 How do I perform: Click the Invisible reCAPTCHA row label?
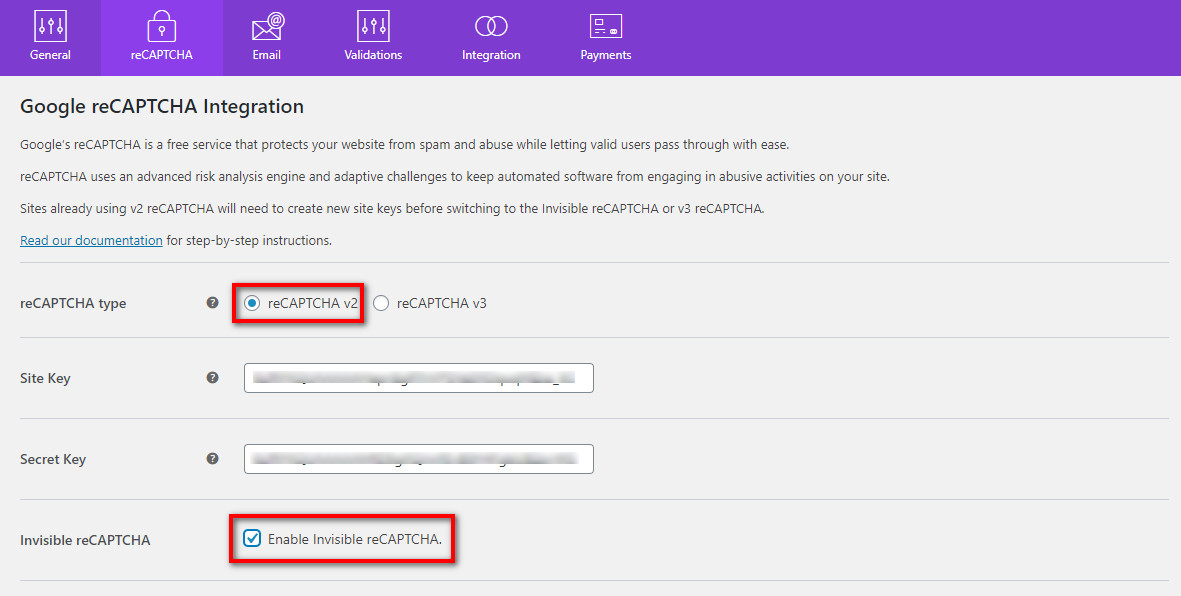[x=85, y=540]
